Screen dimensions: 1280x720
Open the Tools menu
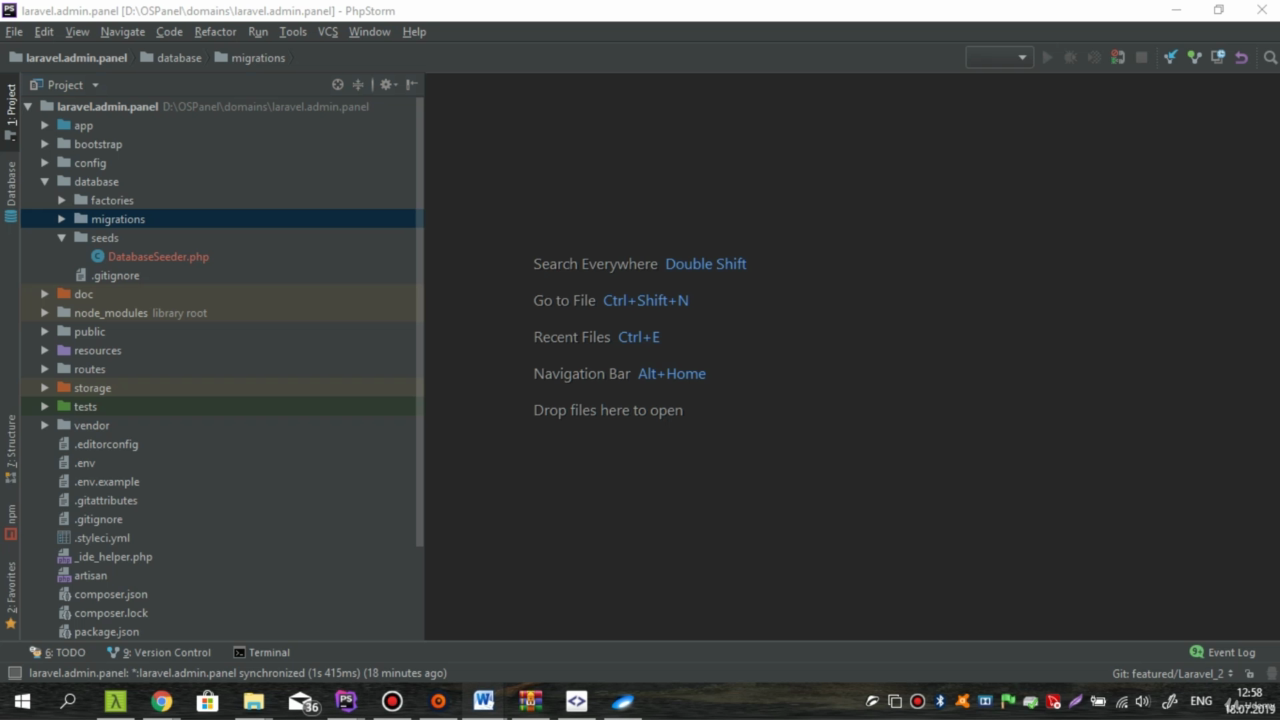293,32
